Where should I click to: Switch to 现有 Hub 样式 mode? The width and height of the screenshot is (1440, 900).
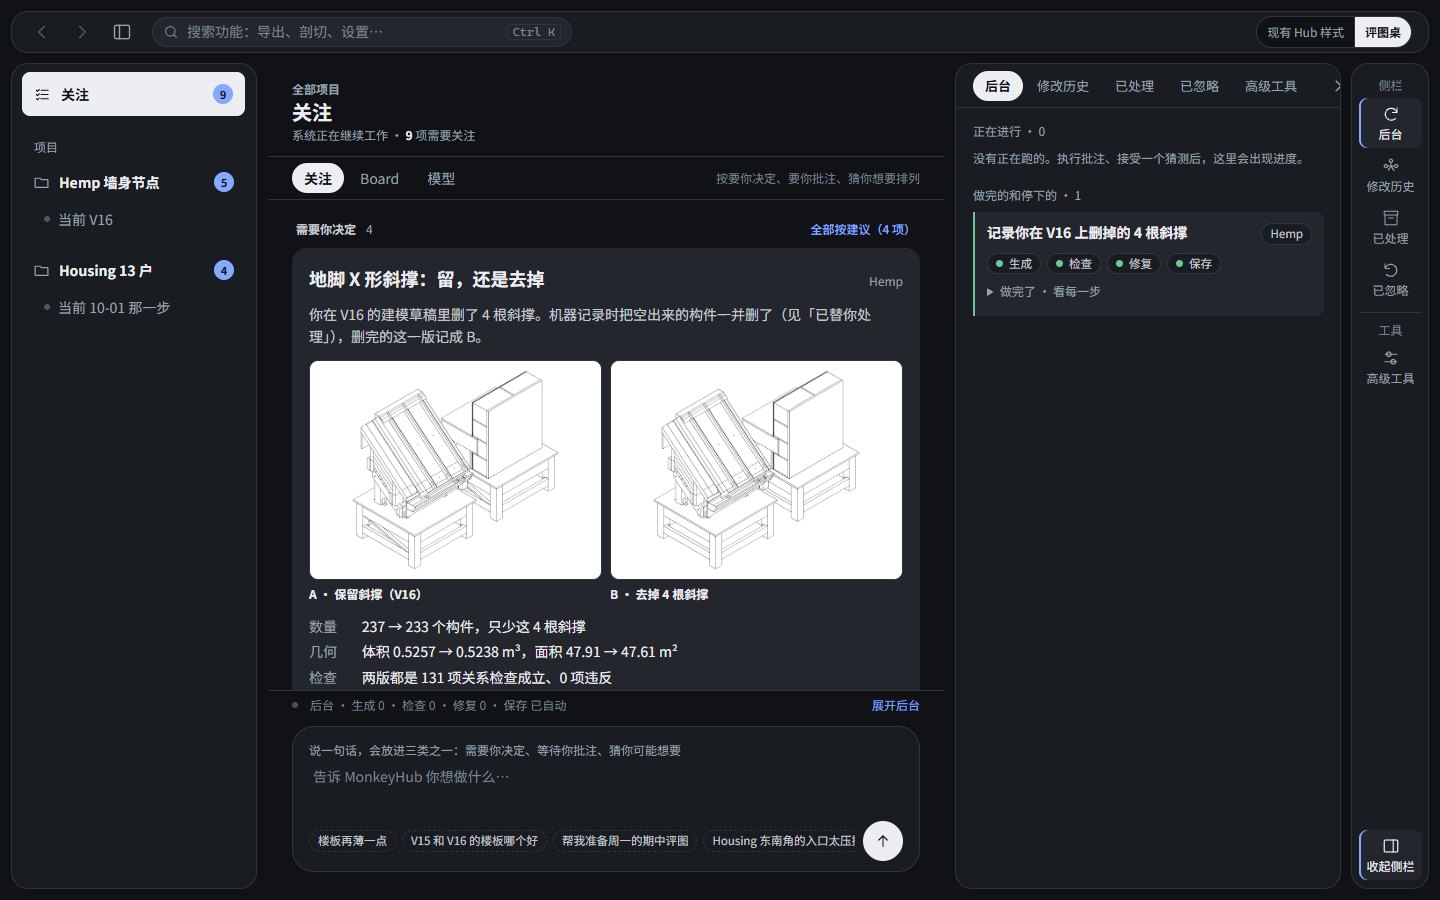(x=1306, y=32)
